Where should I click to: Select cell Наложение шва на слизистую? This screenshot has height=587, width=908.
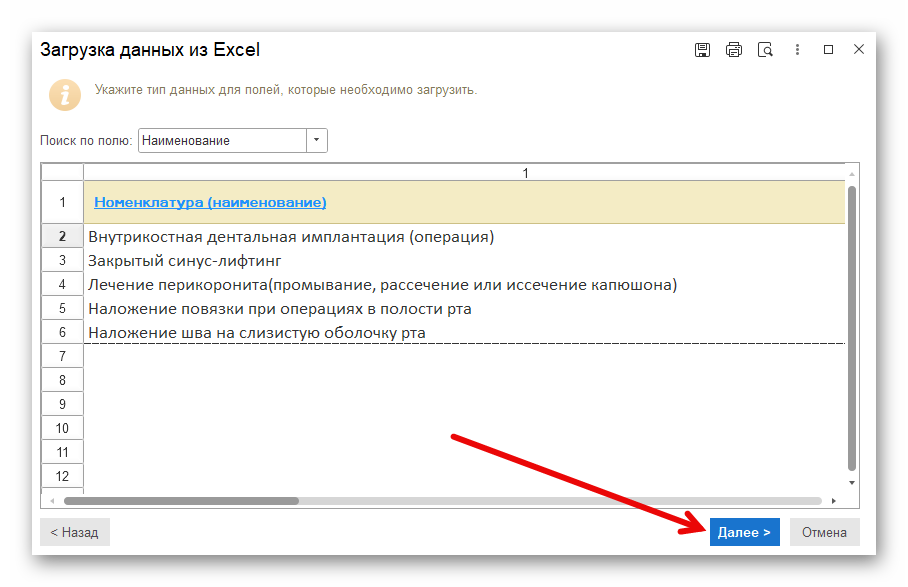464,332
